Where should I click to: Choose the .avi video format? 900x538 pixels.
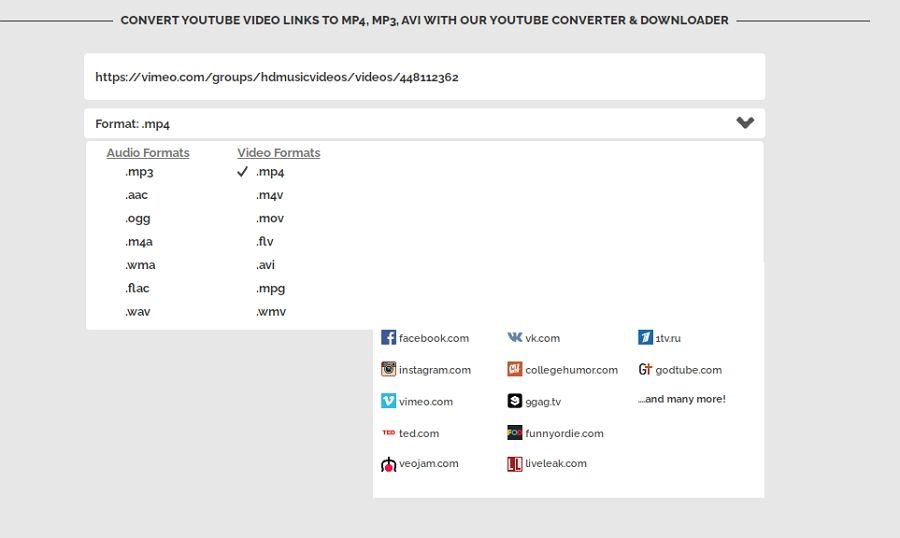tap(265, 265)
